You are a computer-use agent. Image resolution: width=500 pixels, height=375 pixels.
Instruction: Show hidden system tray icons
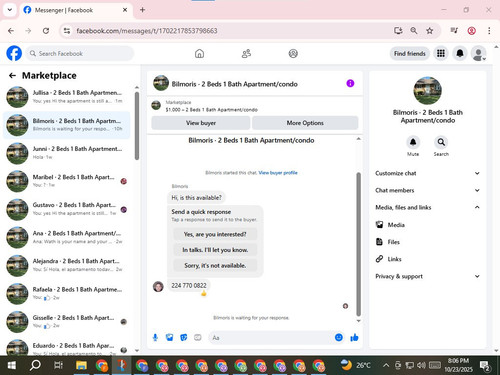pyautogui.click(x=386, y=365)
